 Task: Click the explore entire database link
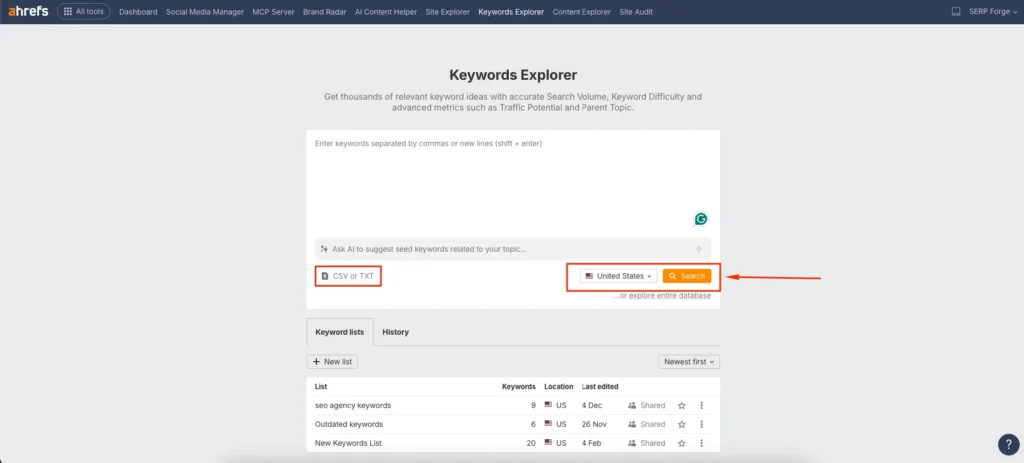point(669,296)
